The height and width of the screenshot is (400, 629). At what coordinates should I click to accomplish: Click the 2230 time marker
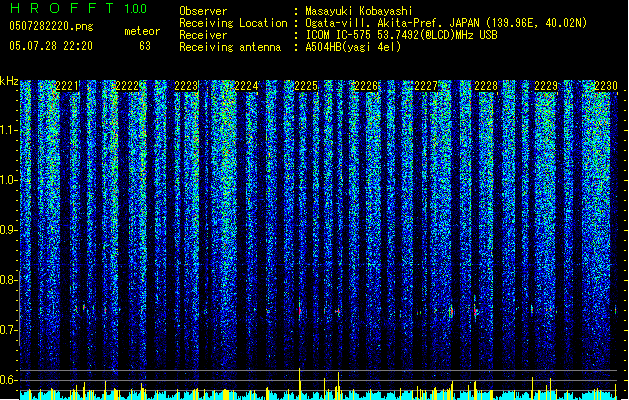(x=606, y=86)
